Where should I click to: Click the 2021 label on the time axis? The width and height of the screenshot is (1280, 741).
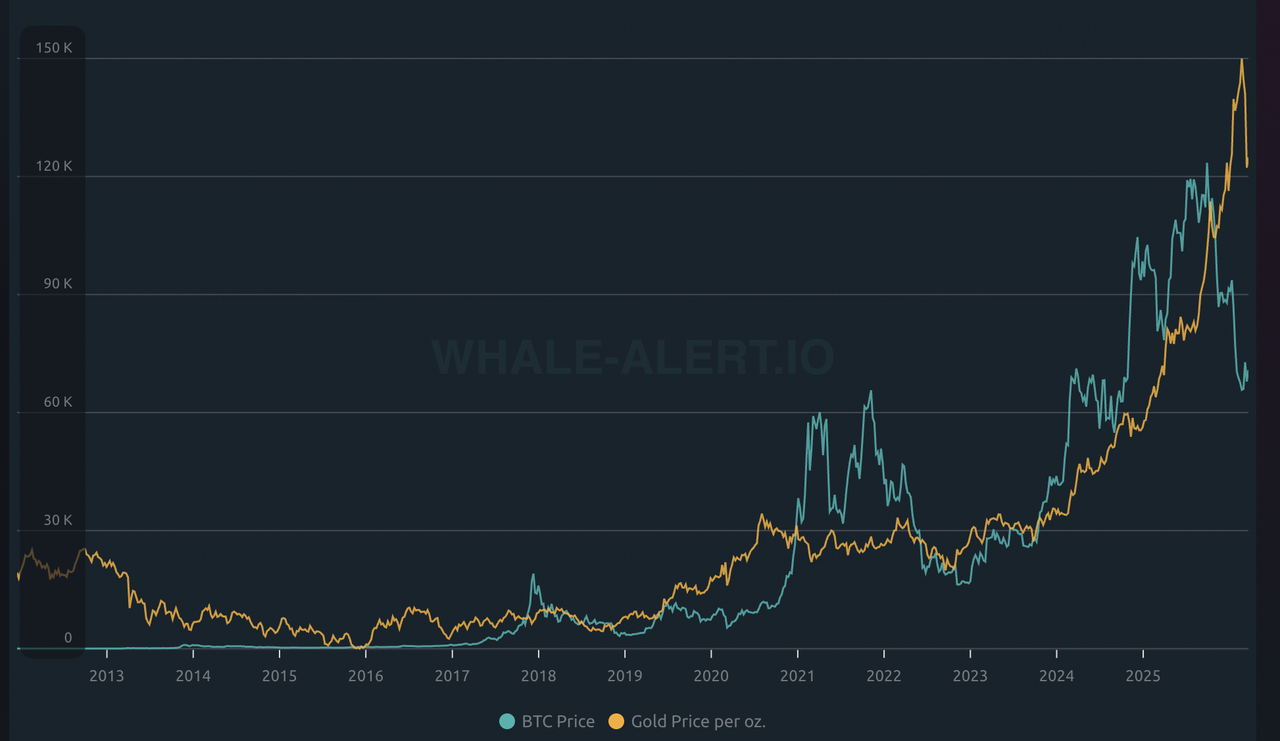pos(797,676)
